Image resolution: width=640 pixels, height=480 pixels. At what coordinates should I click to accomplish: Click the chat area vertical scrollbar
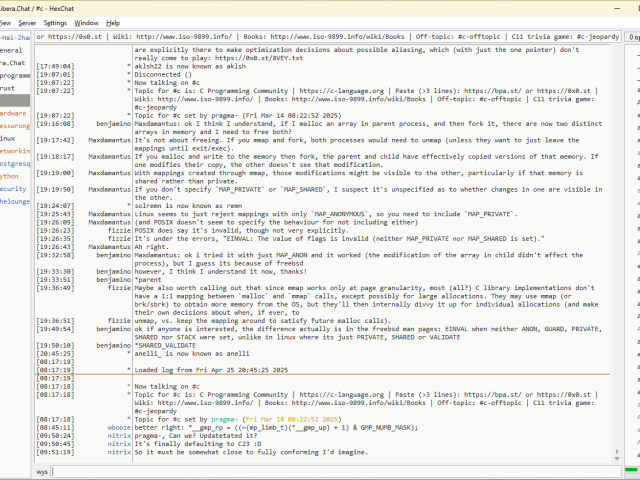click(614, 250)
